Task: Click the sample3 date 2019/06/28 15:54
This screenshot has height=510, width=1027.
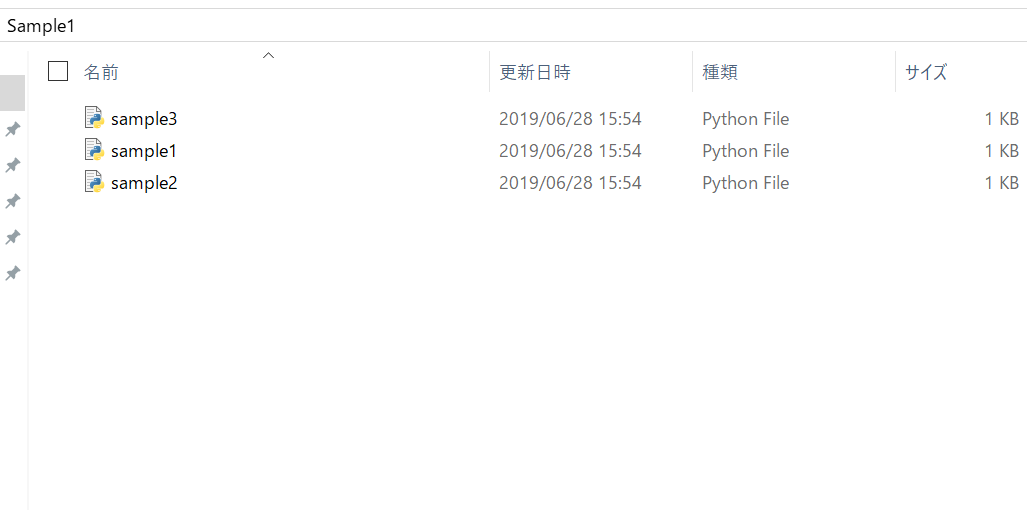Action: pos(570,119)
